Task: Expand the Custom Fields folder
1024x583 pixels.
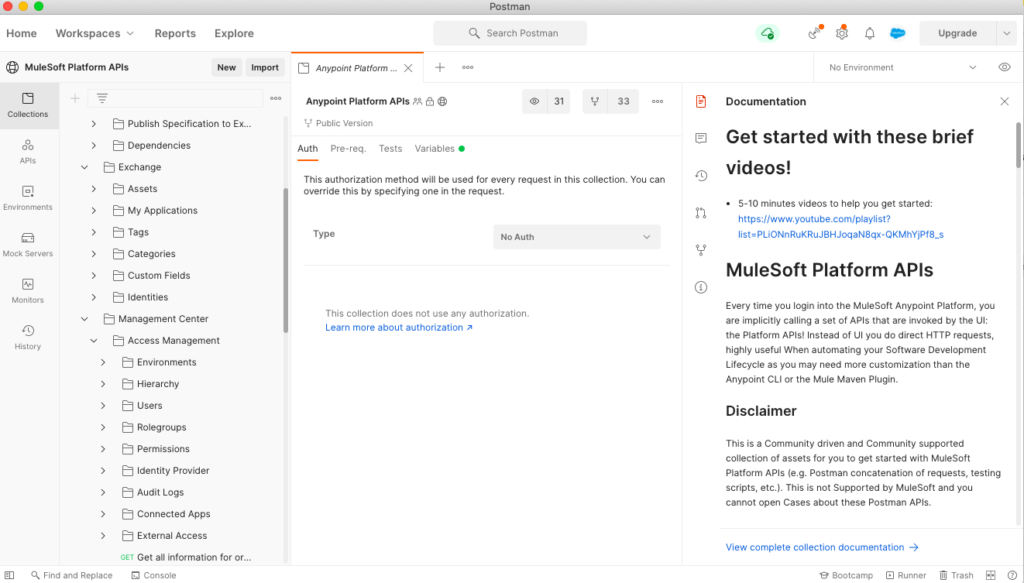Action: tap(93, 276)
